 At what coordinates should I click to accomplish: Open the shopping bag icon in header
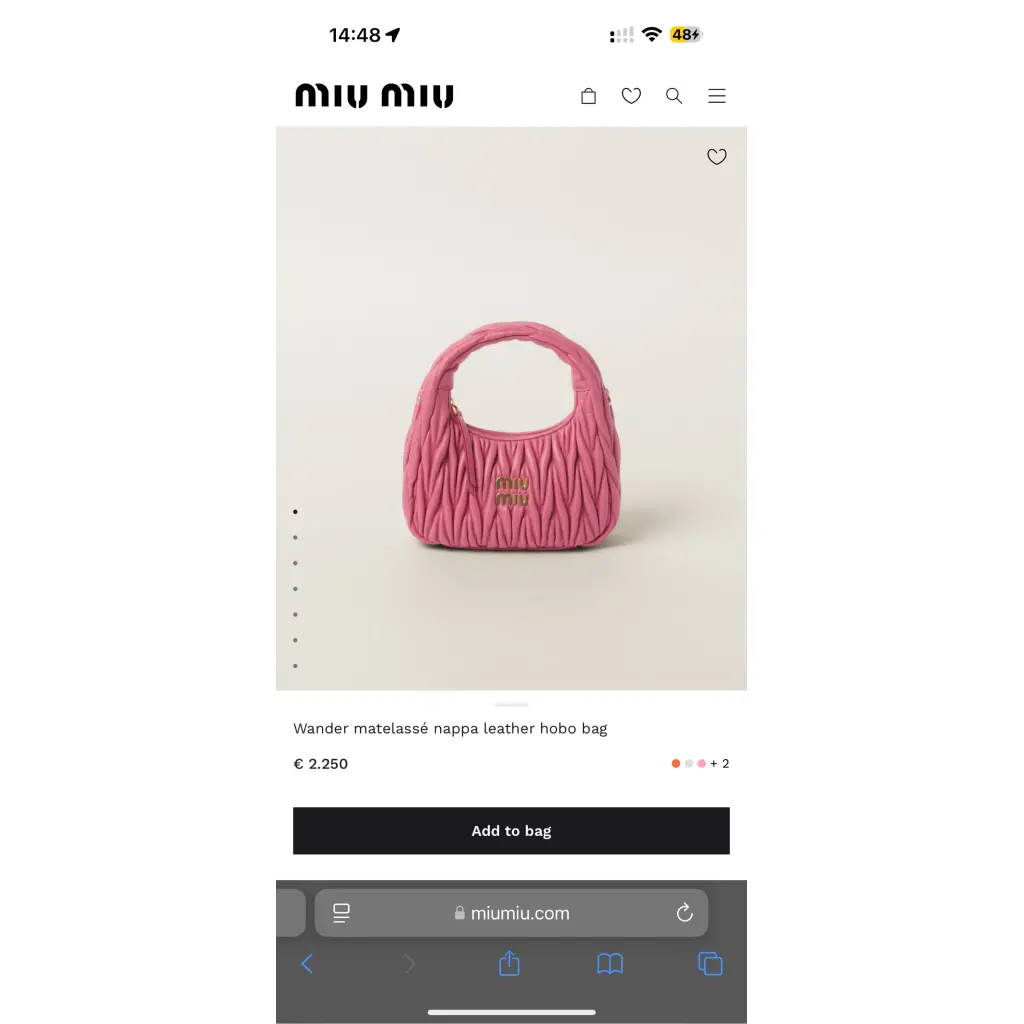pyautogui.click(x=588, y=96)
